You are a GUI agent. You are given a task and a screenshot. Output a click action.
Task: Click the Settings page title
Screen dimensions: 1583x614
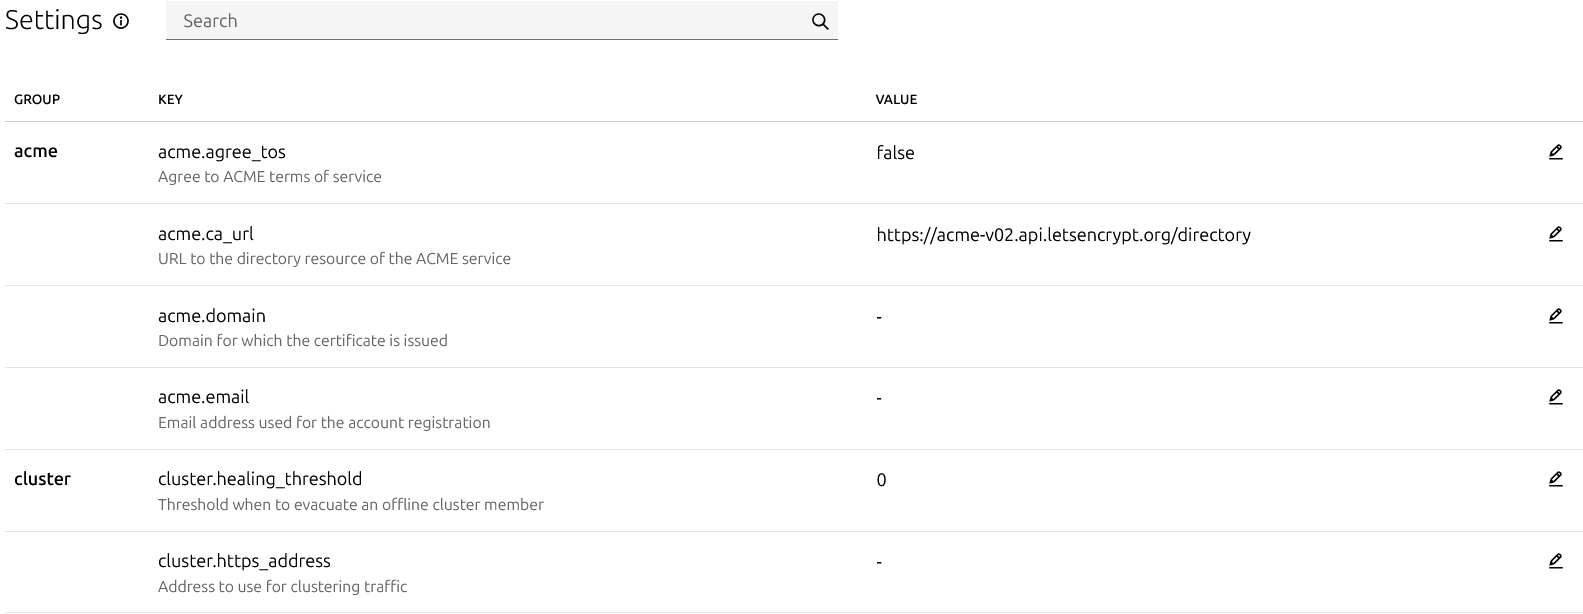(54, 20)
